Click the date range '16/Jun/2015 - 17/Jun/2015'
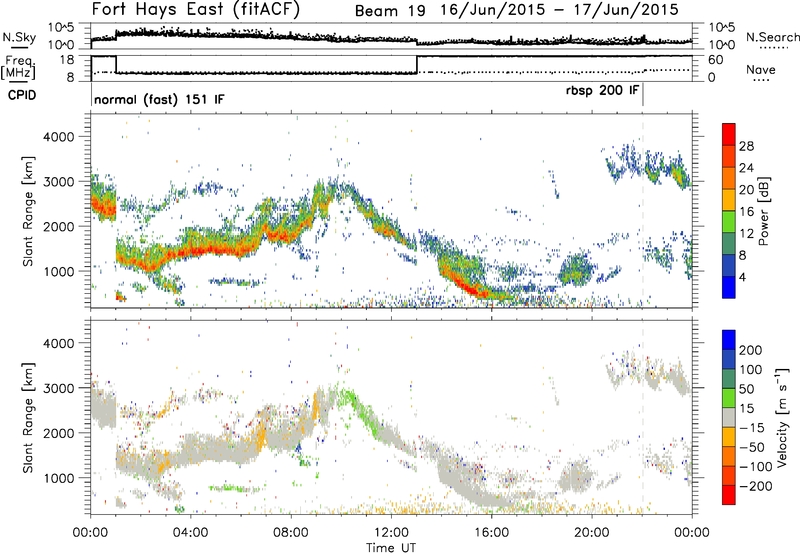This screenshot has height=554, width=800. pyautogui.click(x=559, y=10)
